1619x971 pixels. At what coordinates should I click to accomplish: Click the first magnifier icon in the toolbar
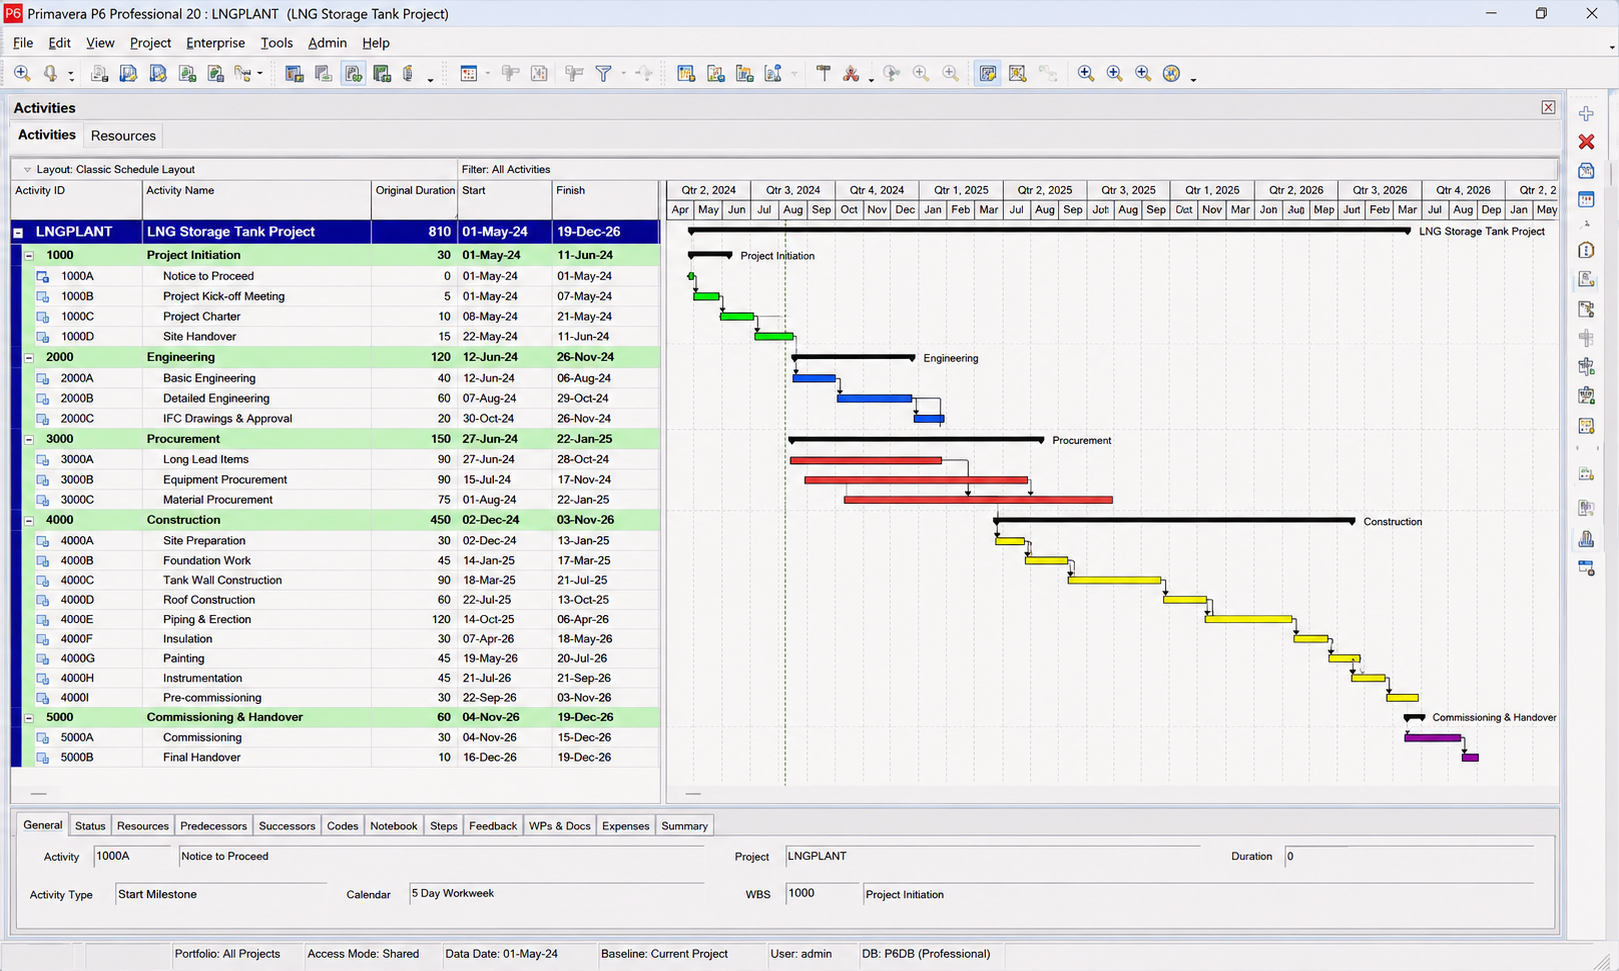point(22,73)
